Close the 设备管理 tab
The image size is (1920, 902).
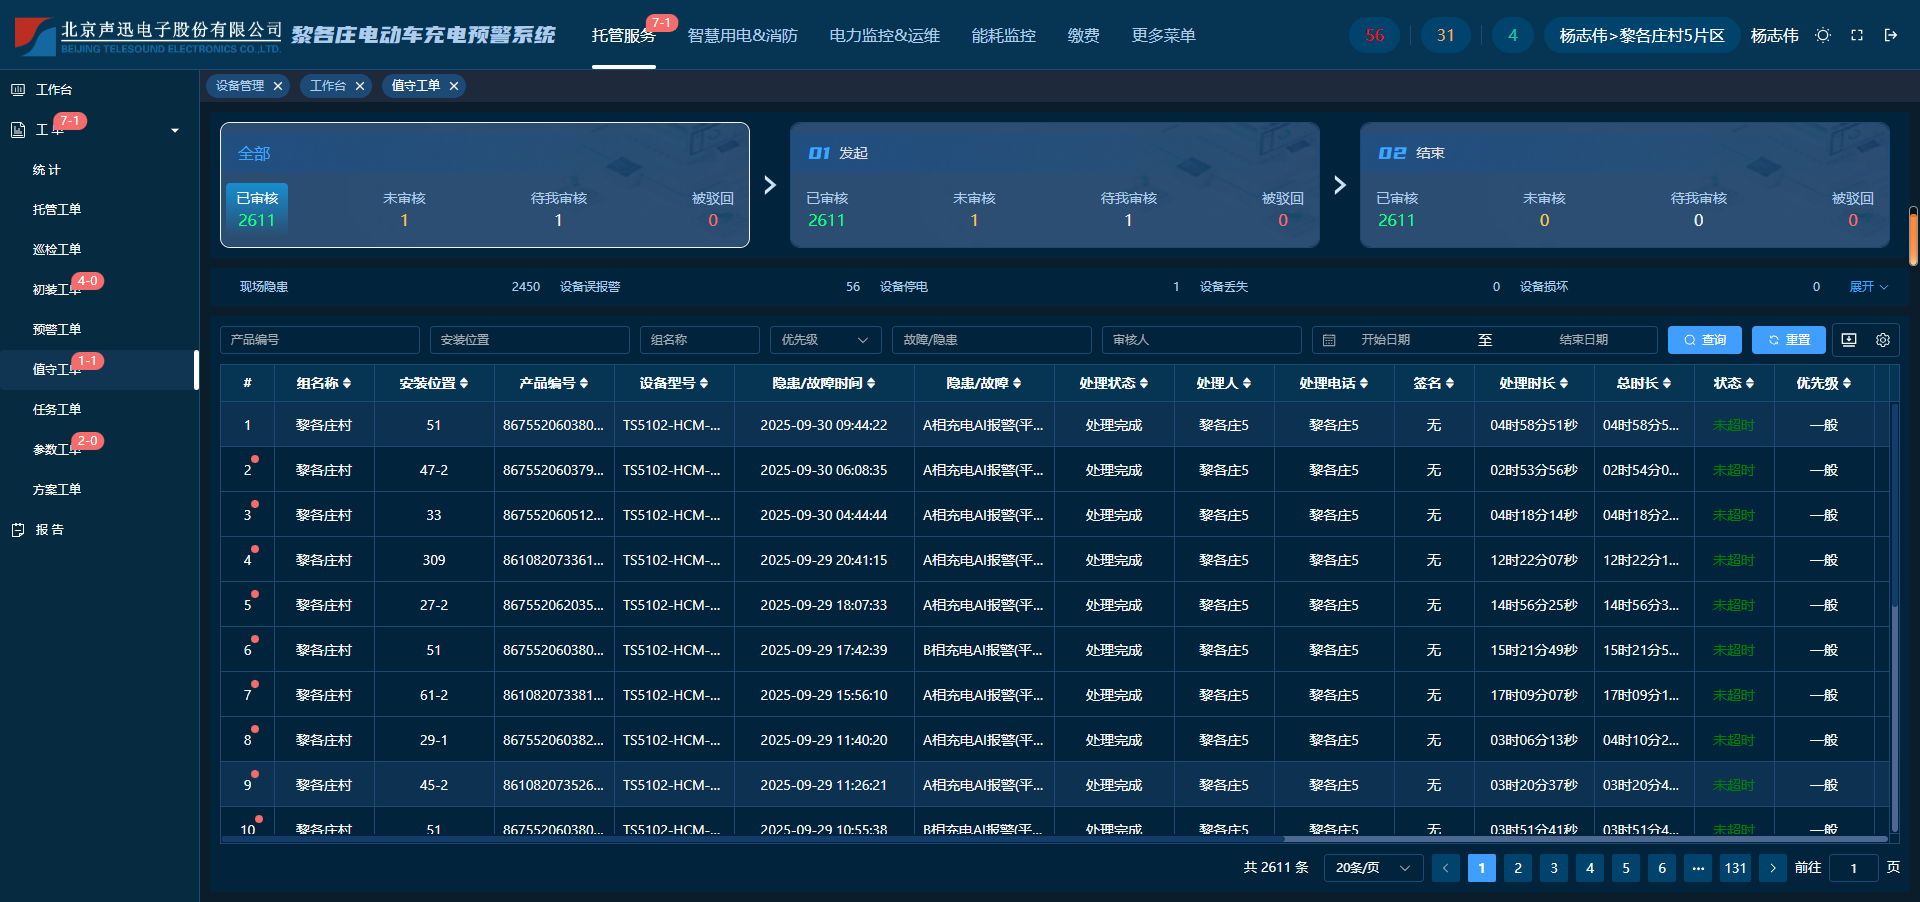tap(278, 86)
